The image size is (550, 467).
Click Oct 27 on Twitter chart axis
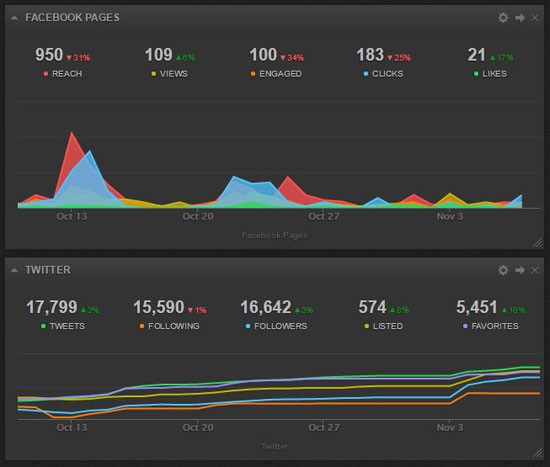point(324,427)
